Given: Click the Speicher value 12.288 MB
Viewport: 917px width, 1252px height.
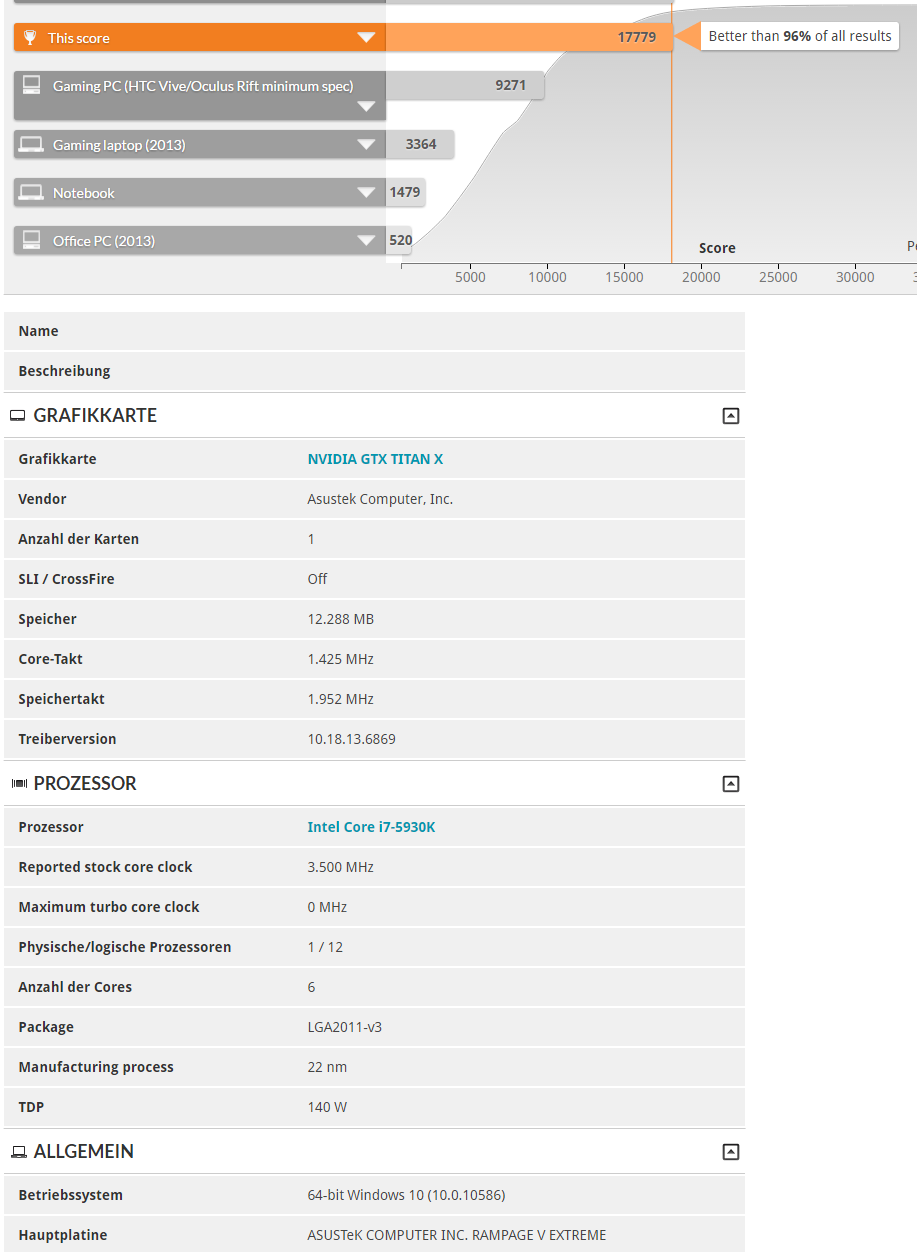Looking at the screenshot, I should coord(340,619).
